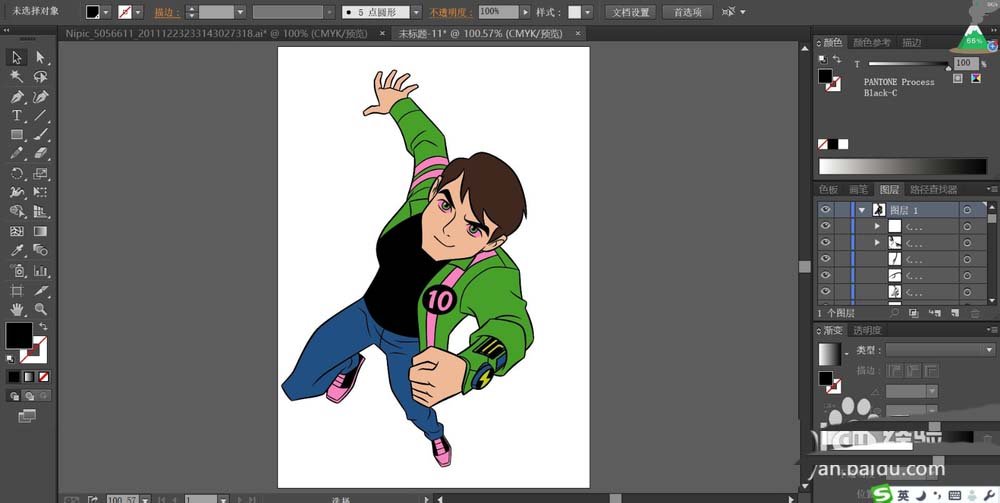Select the Direct Selection (white arrow) tool
The image size is (1000, 503).
(x=40, y=57)
